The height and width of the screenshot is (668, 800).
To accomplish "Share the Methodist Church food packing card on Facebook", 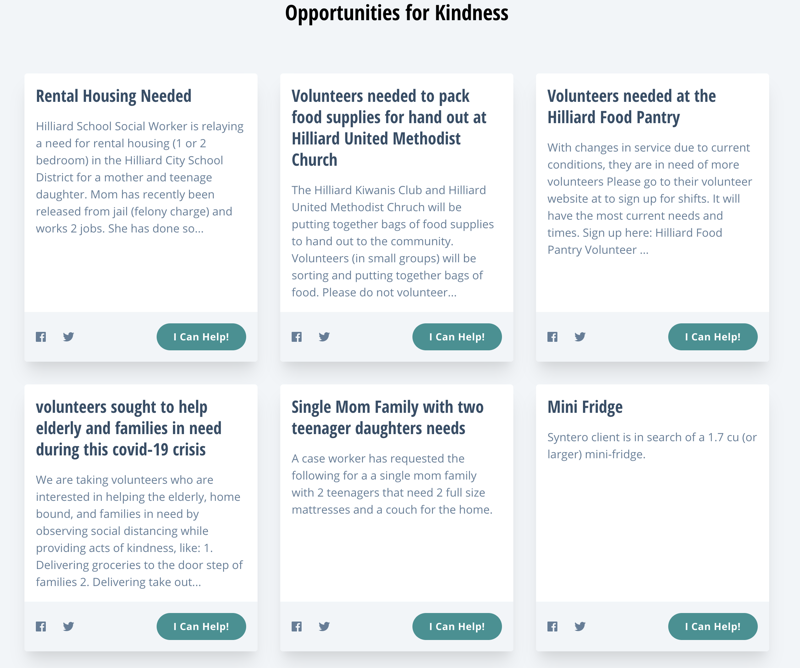I will pyautogui.click(x=296, y=337).
